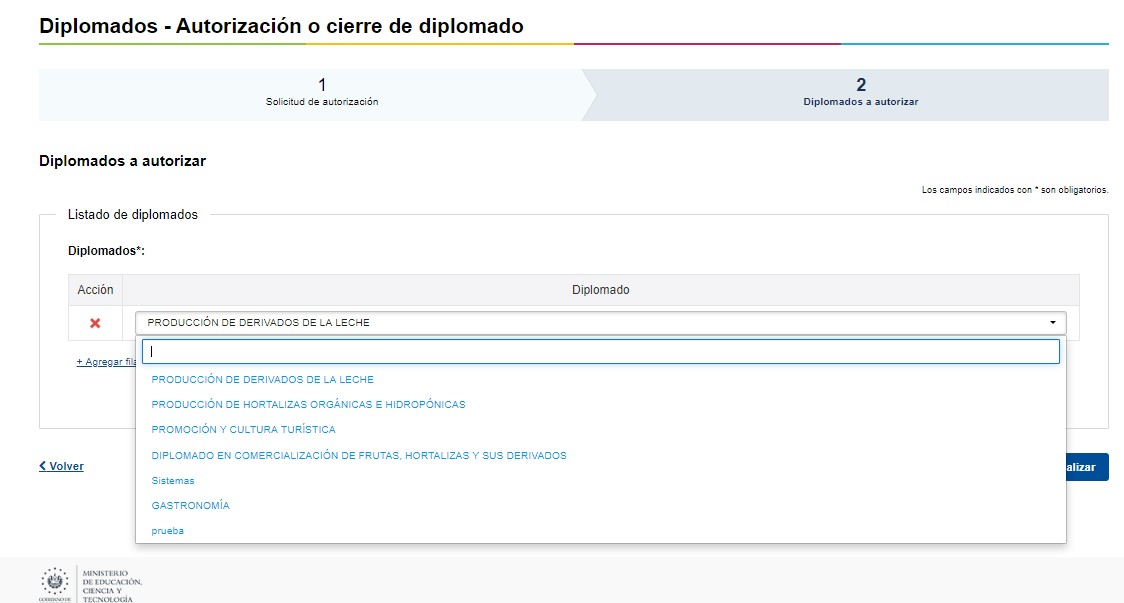Choose the Sistemas option
Viewport: 1124px width, 603px height.
point(173,481)
